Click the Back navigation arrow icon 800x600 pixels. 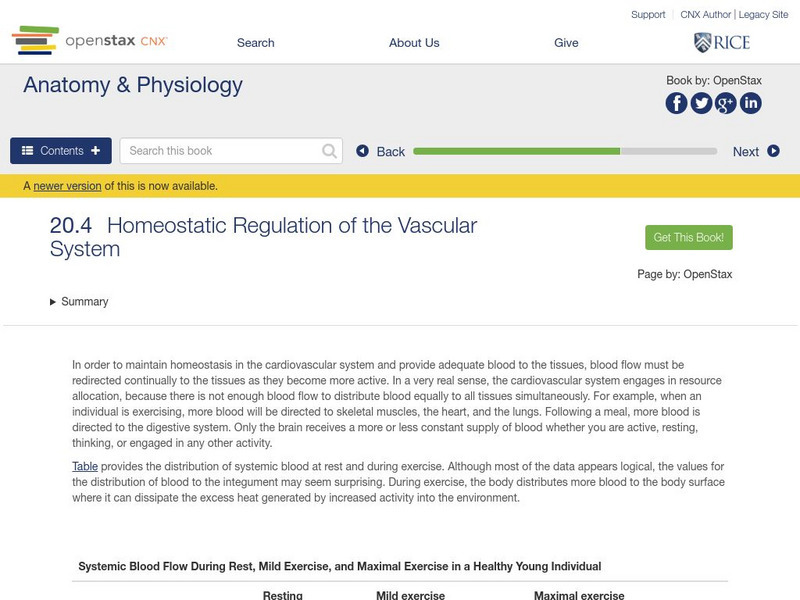tap(364, 151)
